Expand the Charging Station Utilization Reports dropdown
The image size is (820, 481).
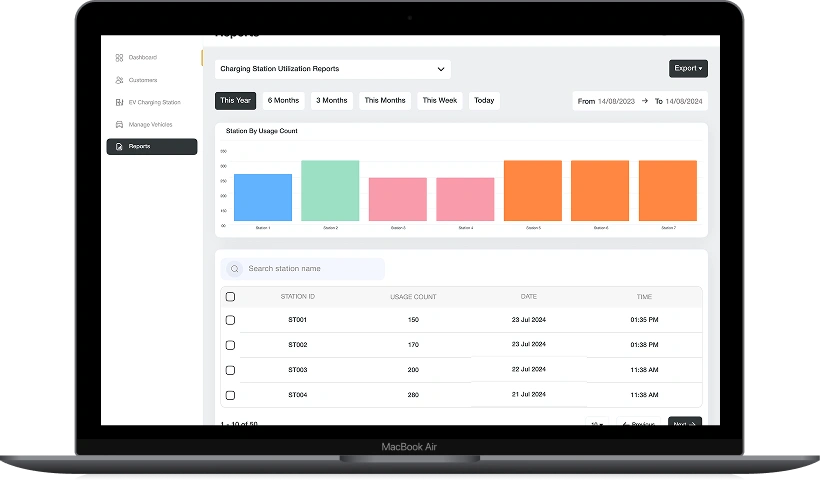coord(440,69)
